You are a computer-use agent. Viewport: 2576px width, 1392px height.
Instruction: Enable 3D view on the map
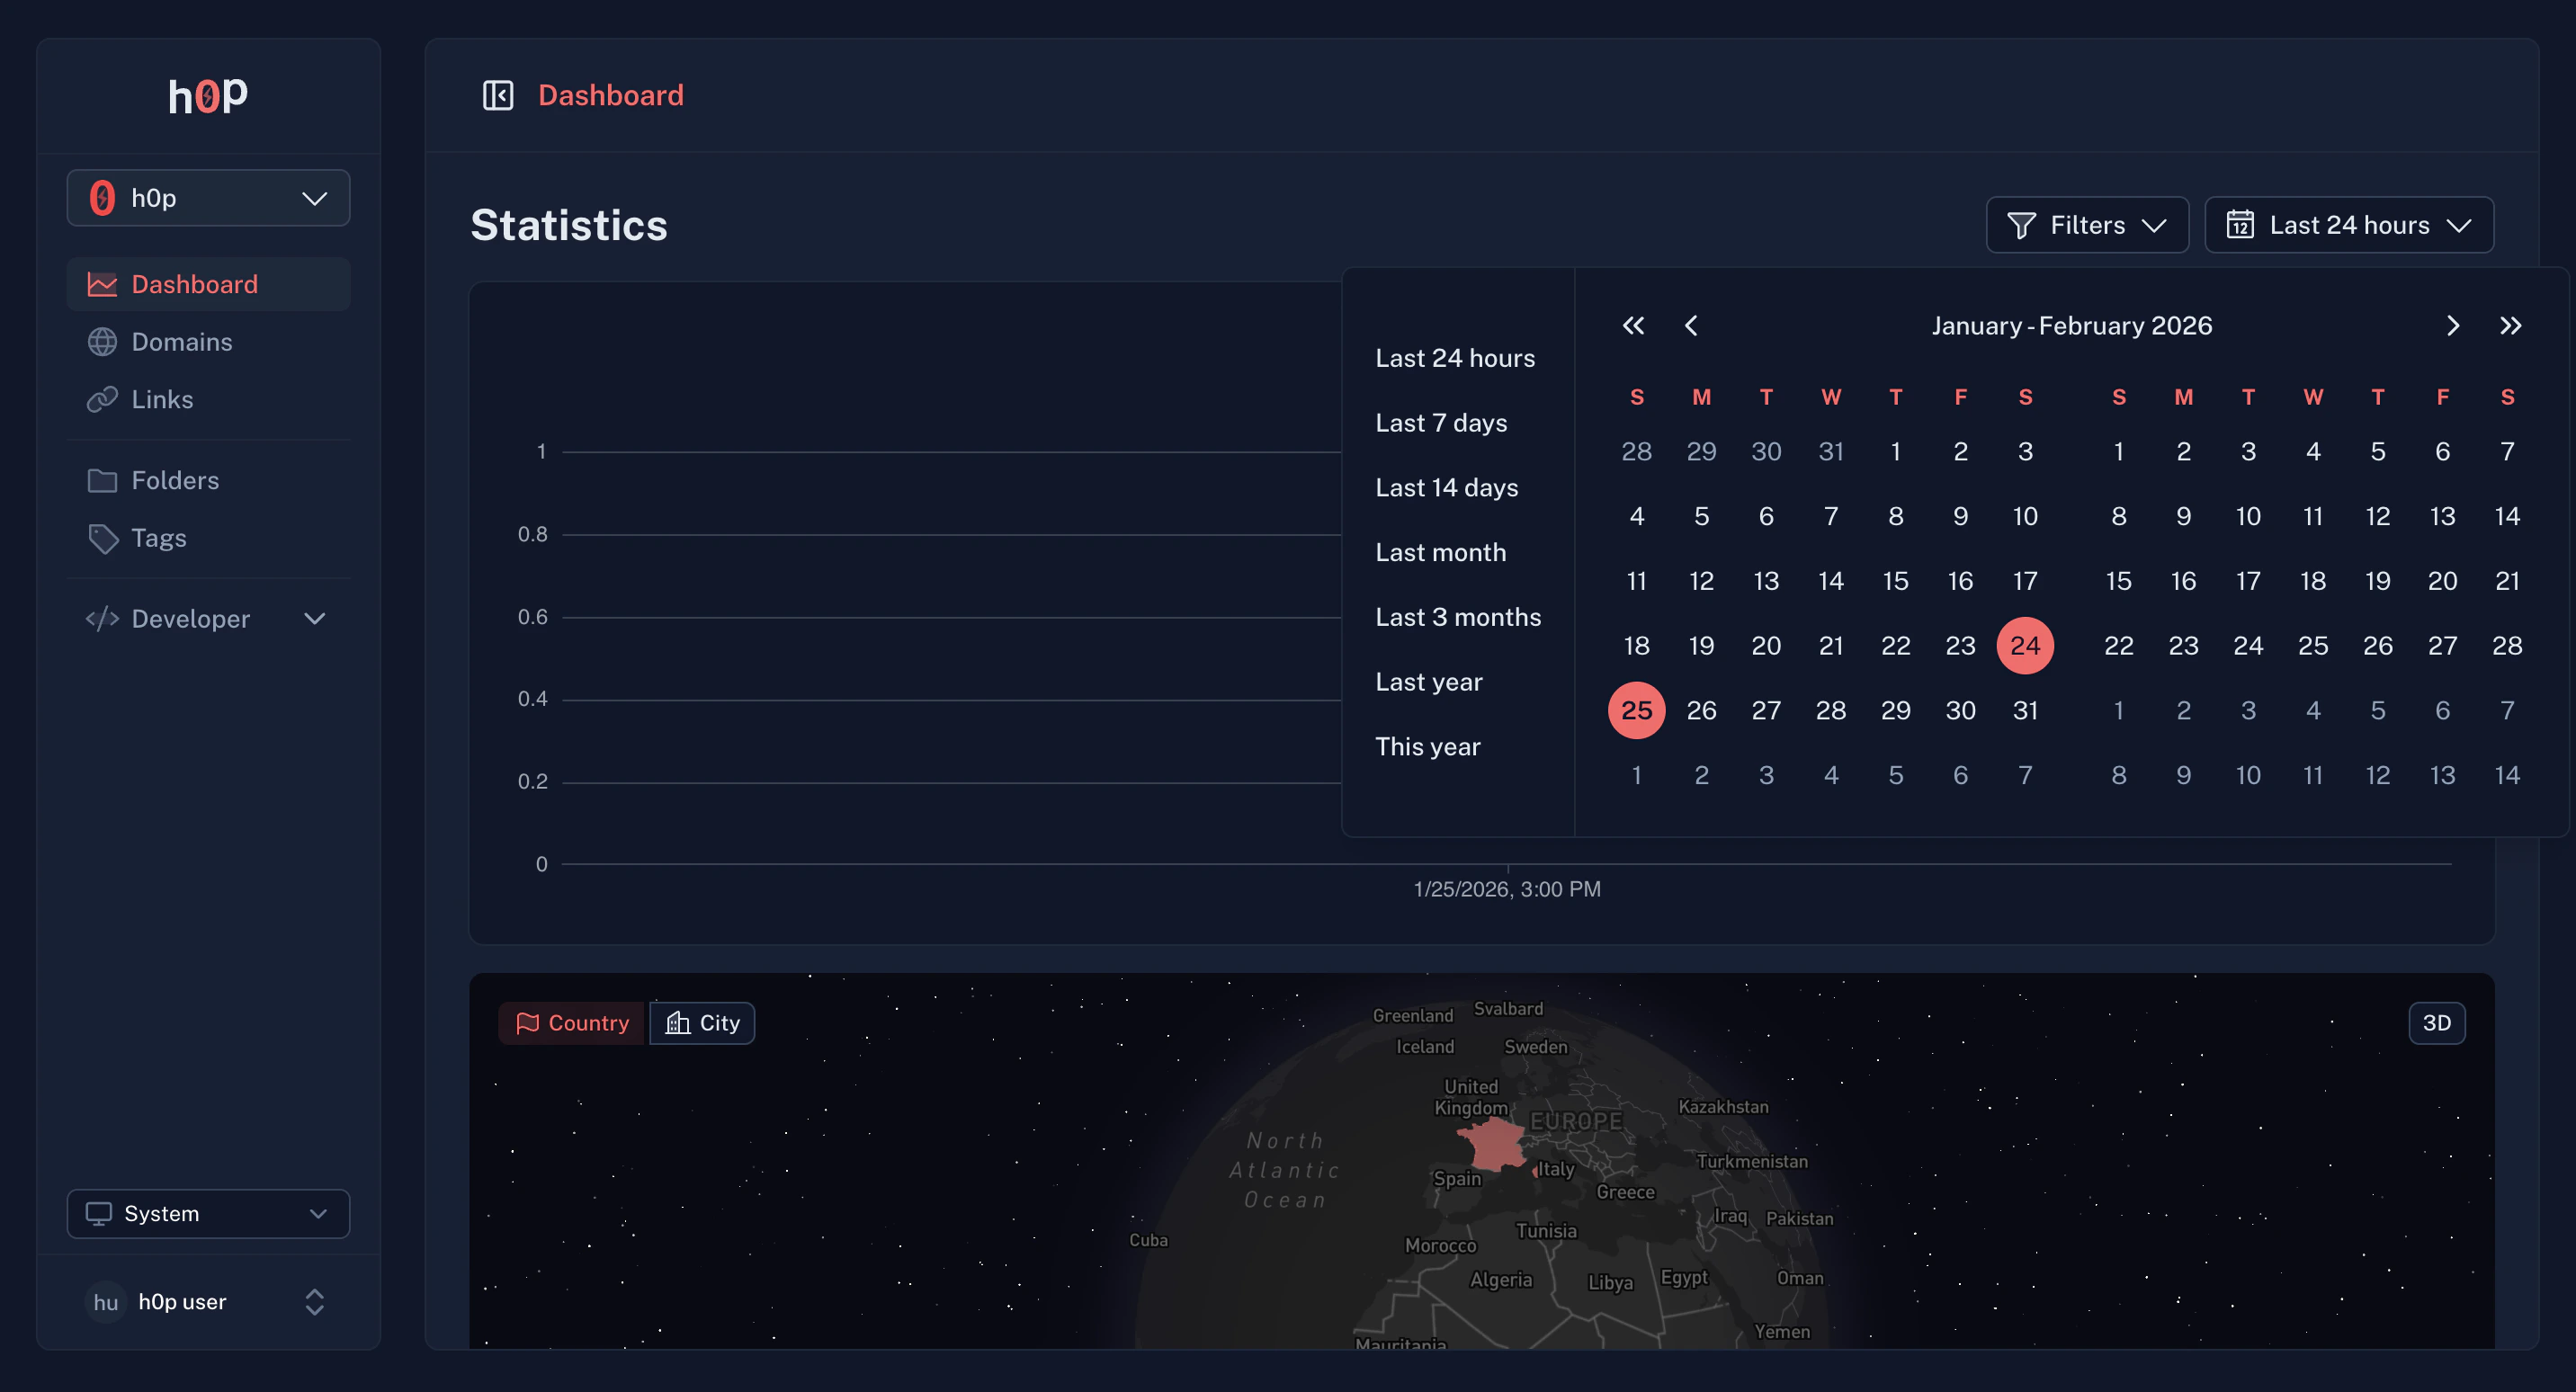(2437, 1022)
